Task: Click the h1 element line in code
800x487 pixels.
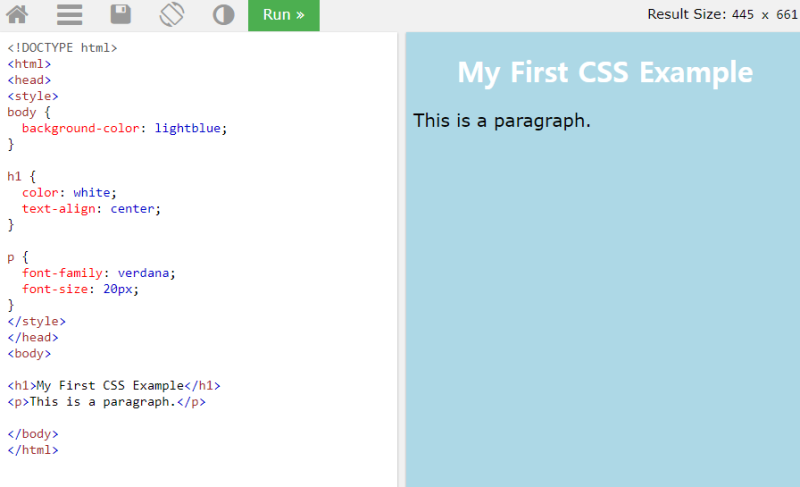Action: point(114,385)
